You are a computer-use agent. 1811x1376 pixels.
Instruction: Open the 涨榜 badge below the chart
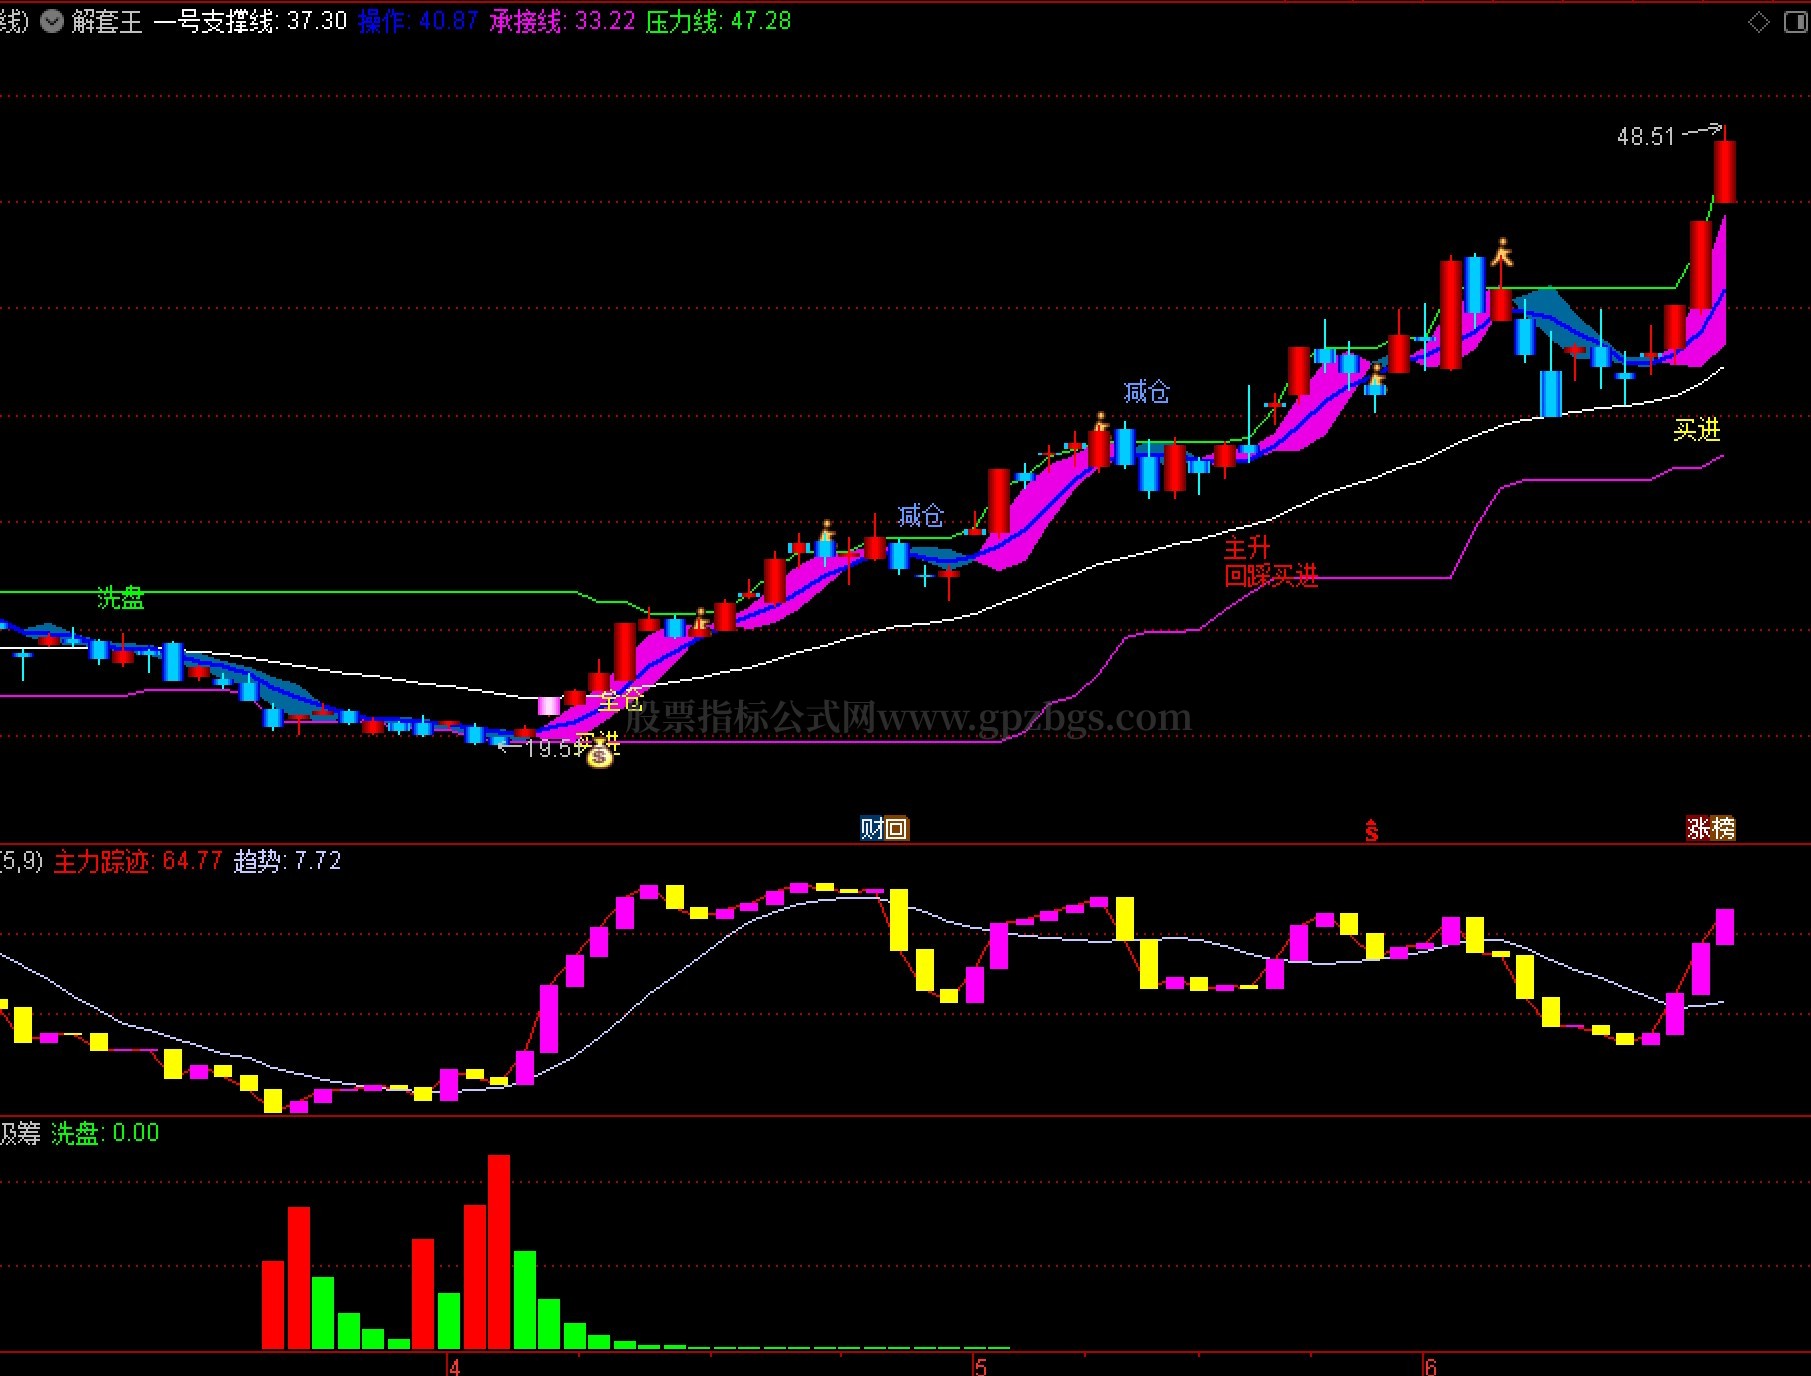(x=1711, y=828)
